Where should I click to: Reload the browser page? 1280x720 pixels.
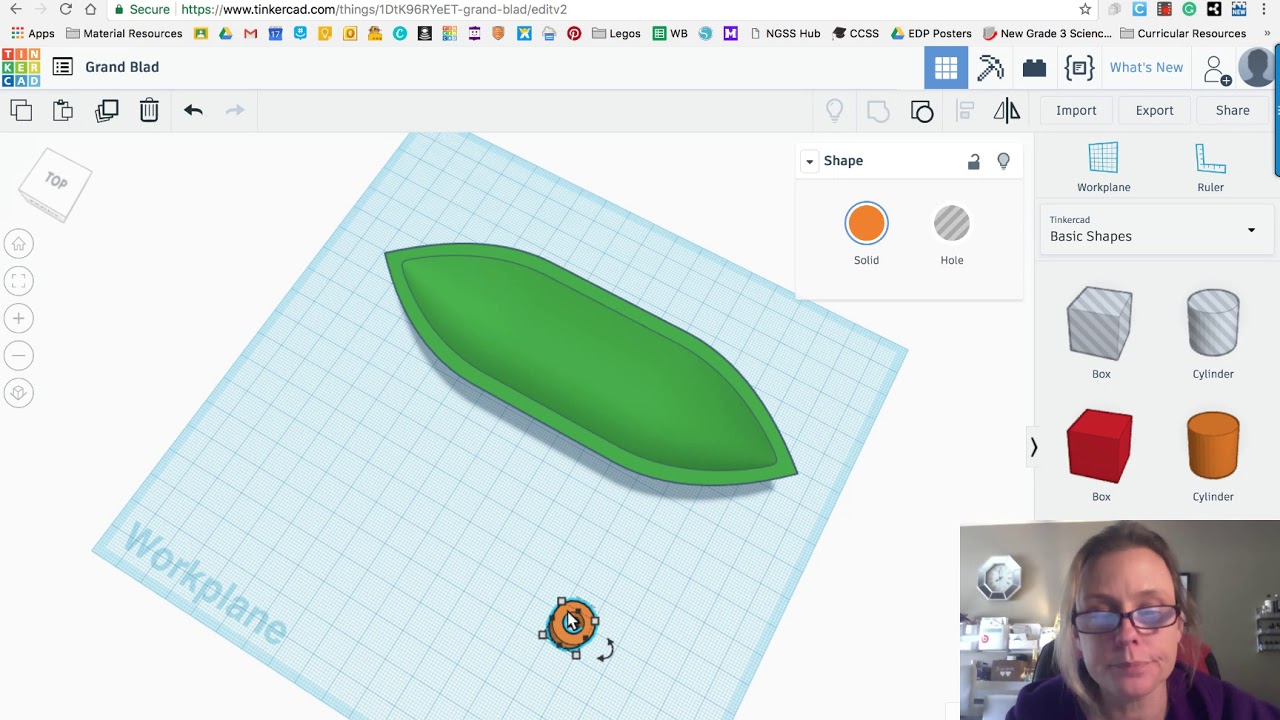point(65,9)
